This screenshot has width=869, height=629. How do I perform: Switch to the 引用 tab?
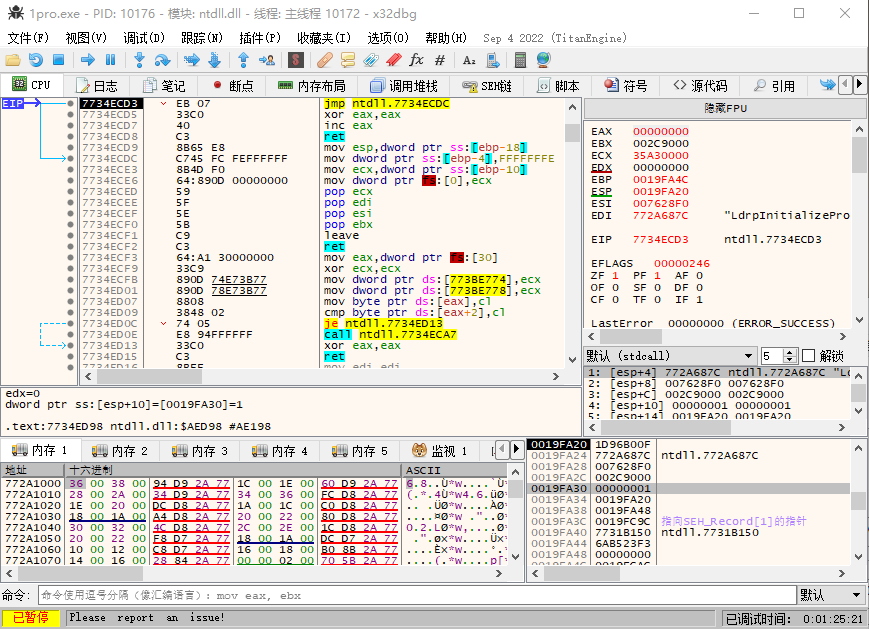[775, 86]
